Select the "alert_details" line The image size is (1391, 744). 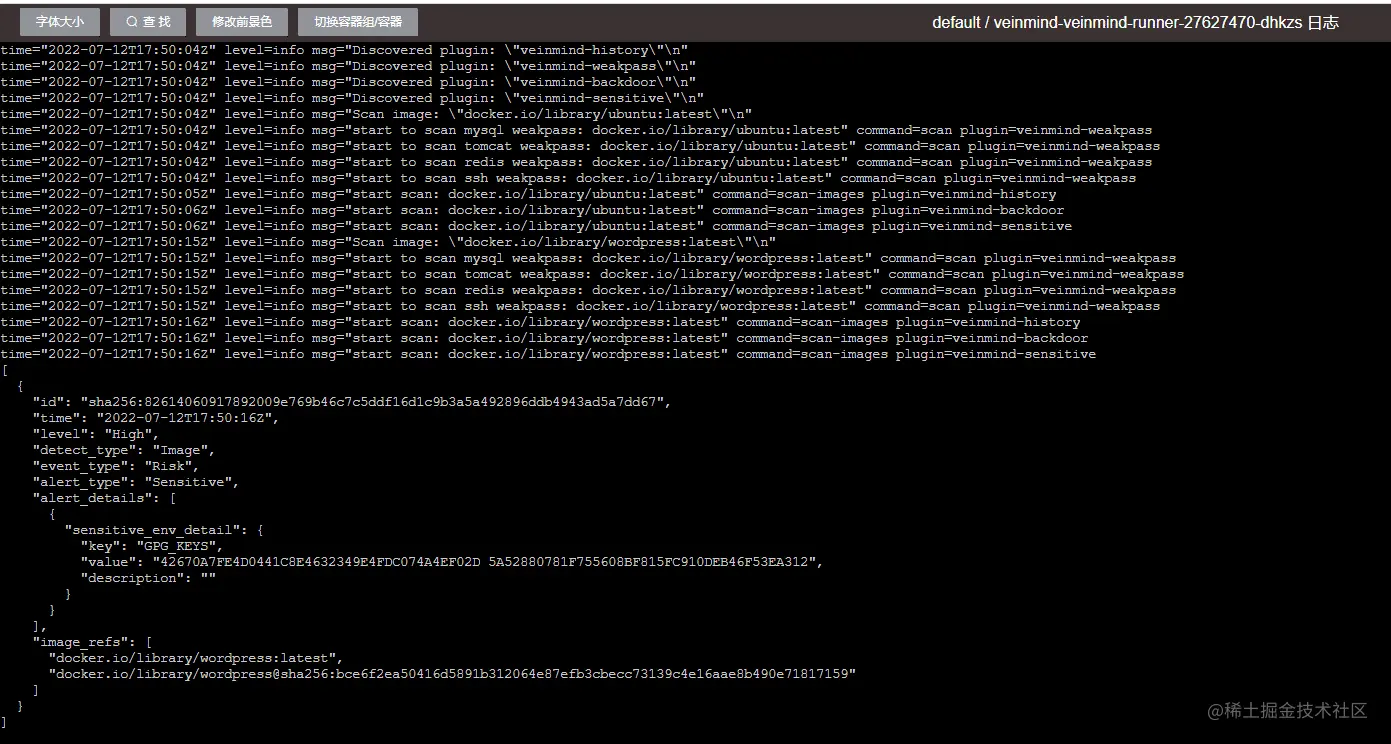[104, 498]
